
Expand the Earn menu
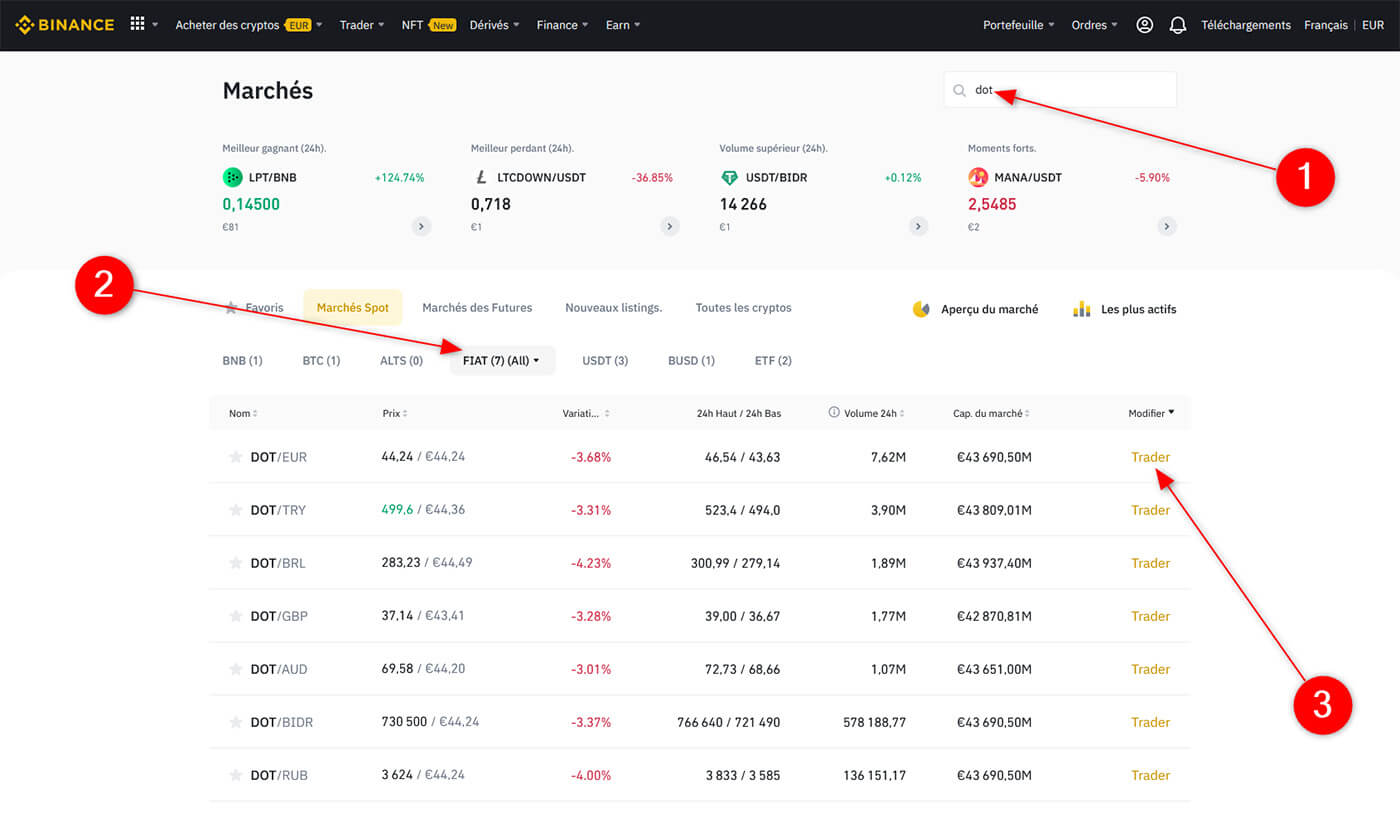coord(623,25)
